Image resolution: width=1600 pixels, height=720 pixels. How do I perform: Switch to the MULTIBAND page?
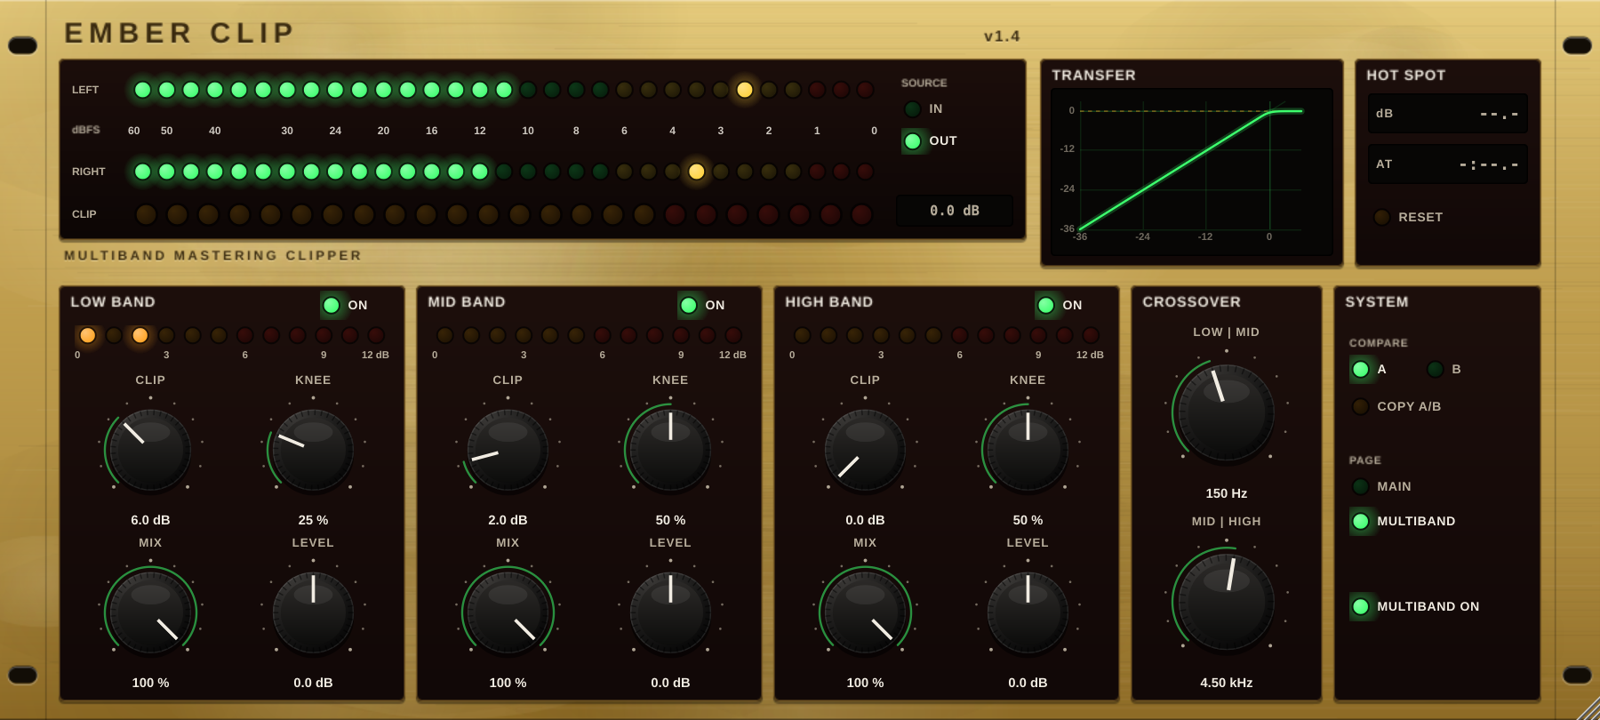pyautogui.click(x=1403, y=521)
